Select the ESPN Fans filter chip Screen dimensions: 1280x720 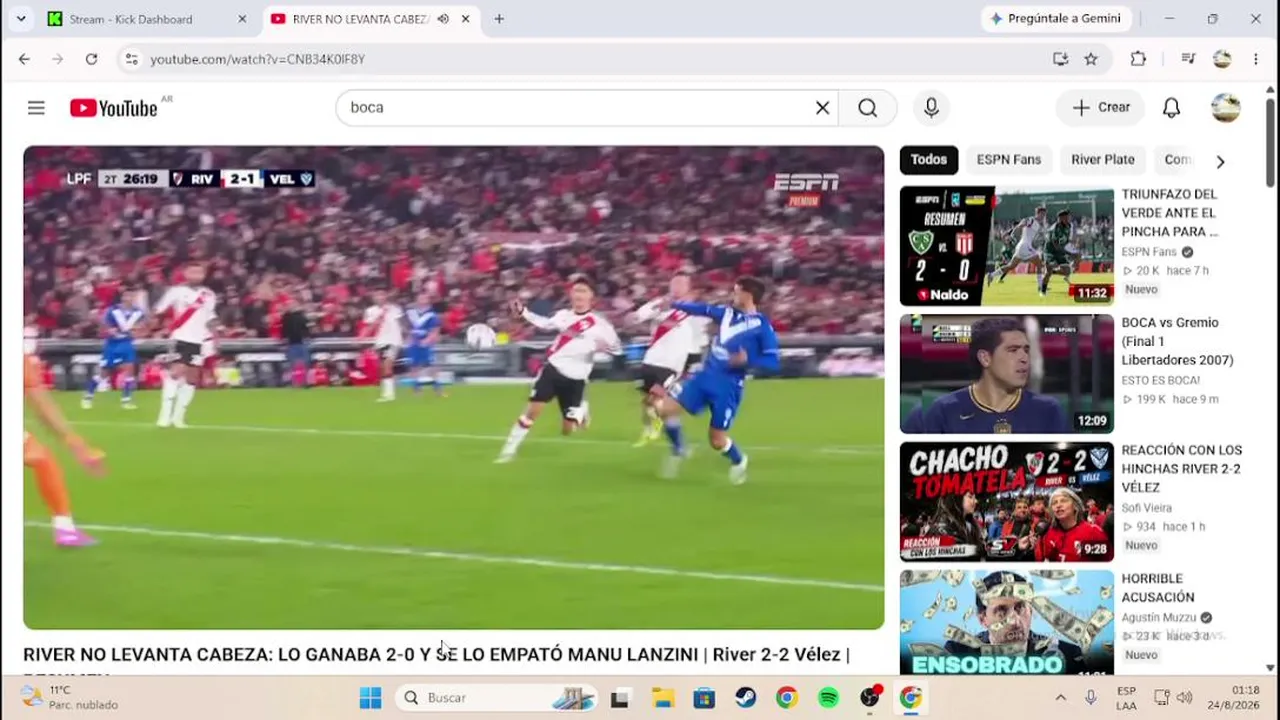1009,160
